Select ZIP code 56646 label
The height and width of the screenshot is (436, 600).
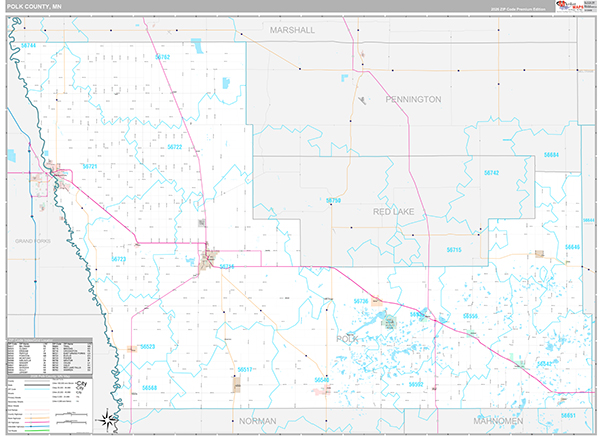572,247
